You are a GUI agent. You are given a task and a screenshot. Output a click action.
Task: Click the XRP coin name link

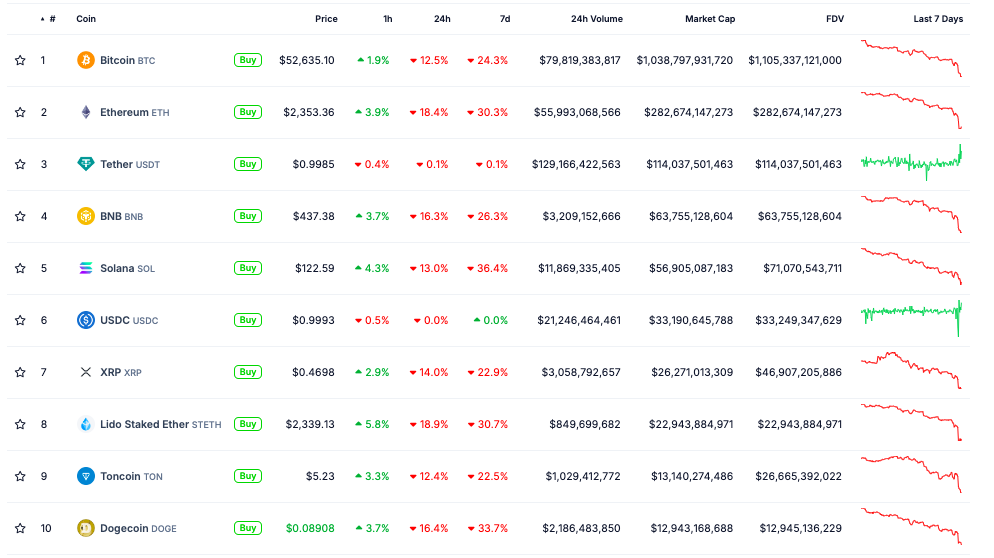click(110, 372)
